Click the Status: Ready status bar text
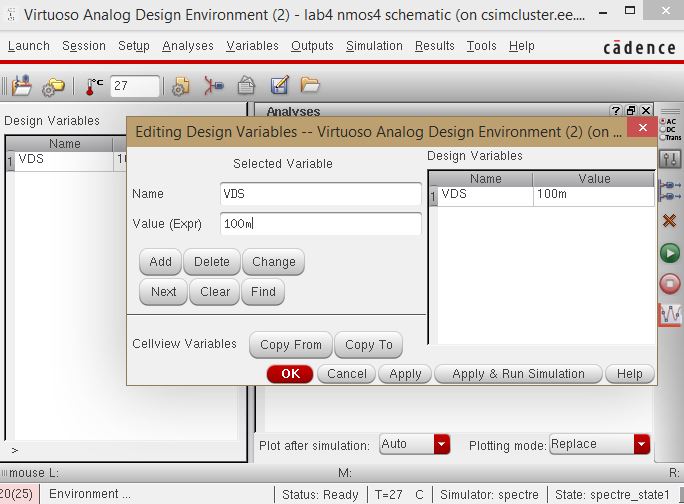The height and width of the screenshot is (504, 684). tap(320, 494)
